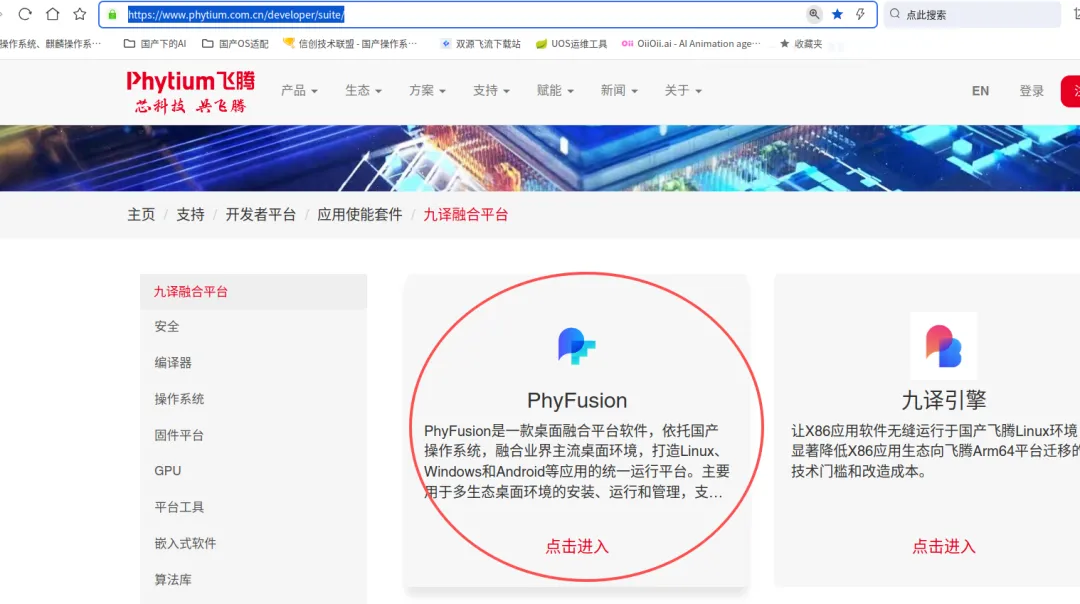Open the UOS运维工具 bookmark
The width and height of the screenshot is (1080, 604).
[x=571, y=43]
